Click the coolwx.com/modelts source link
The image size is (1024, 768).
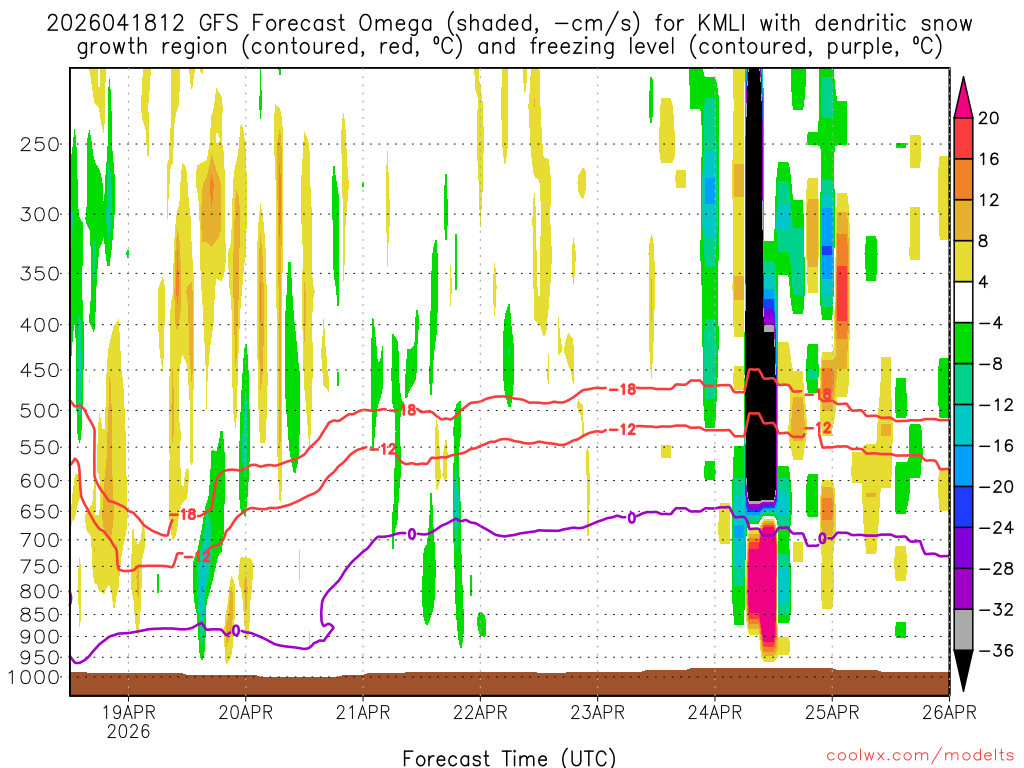(920, 756)
